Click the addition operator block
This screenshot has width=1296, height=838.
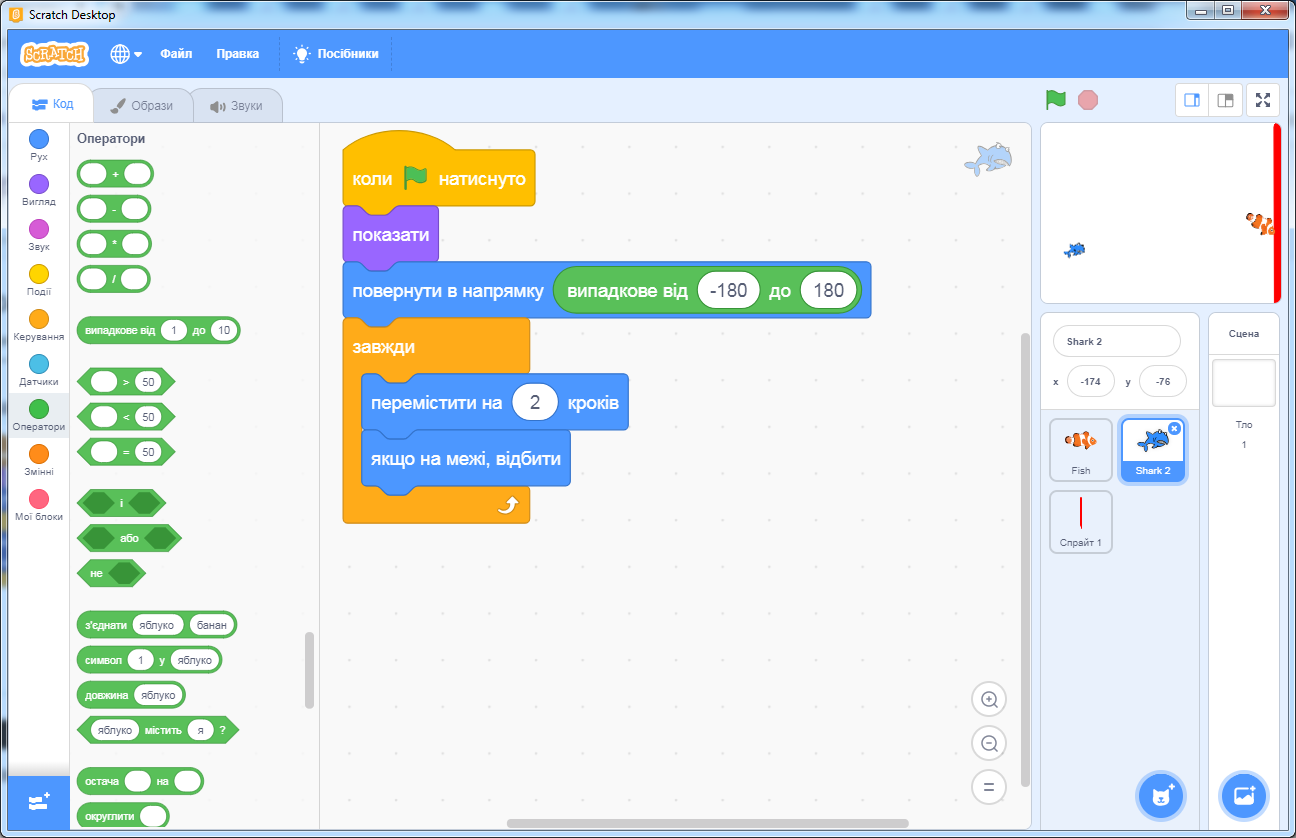coord(115,174)
